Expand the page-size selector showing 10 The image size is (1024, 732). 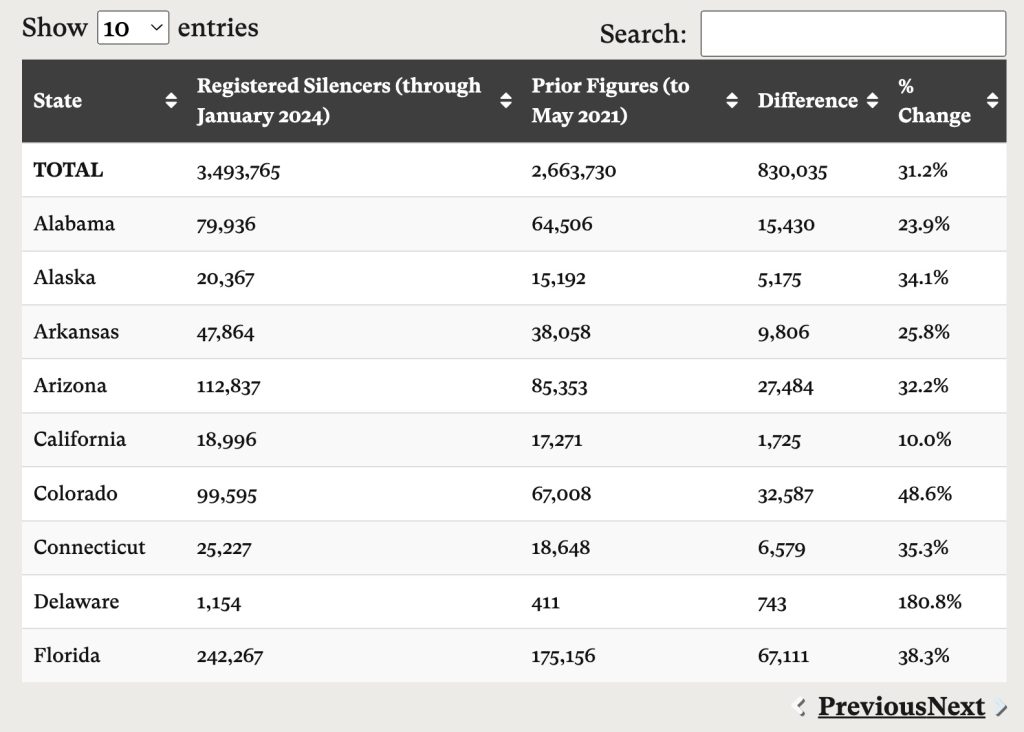coord(133,27)
